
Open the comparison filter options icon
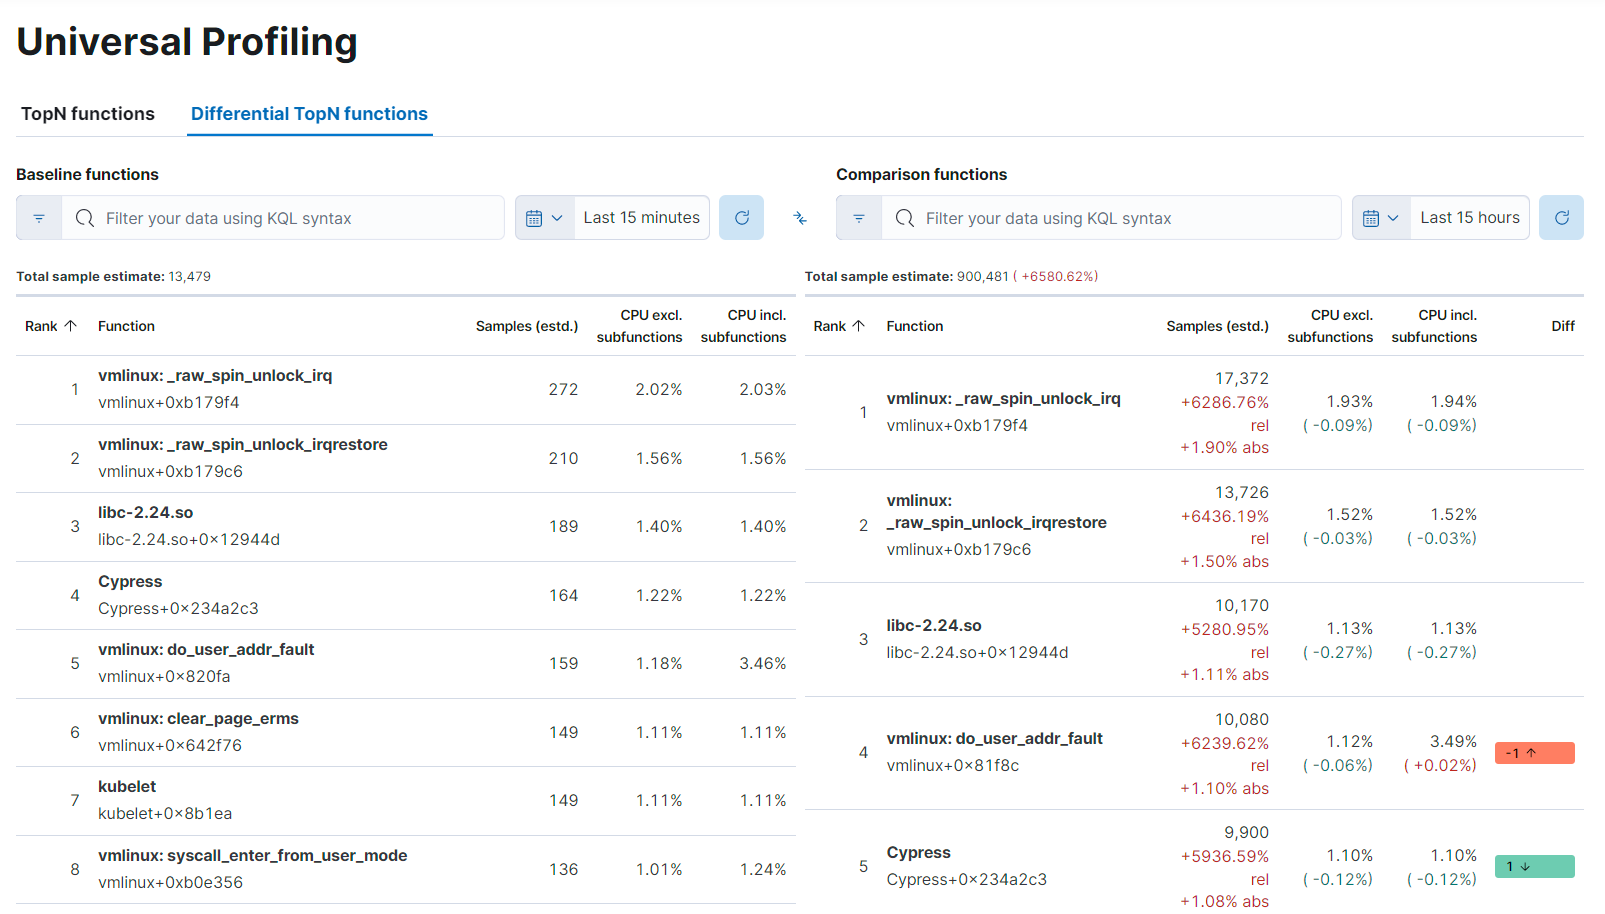click(858, 217)
